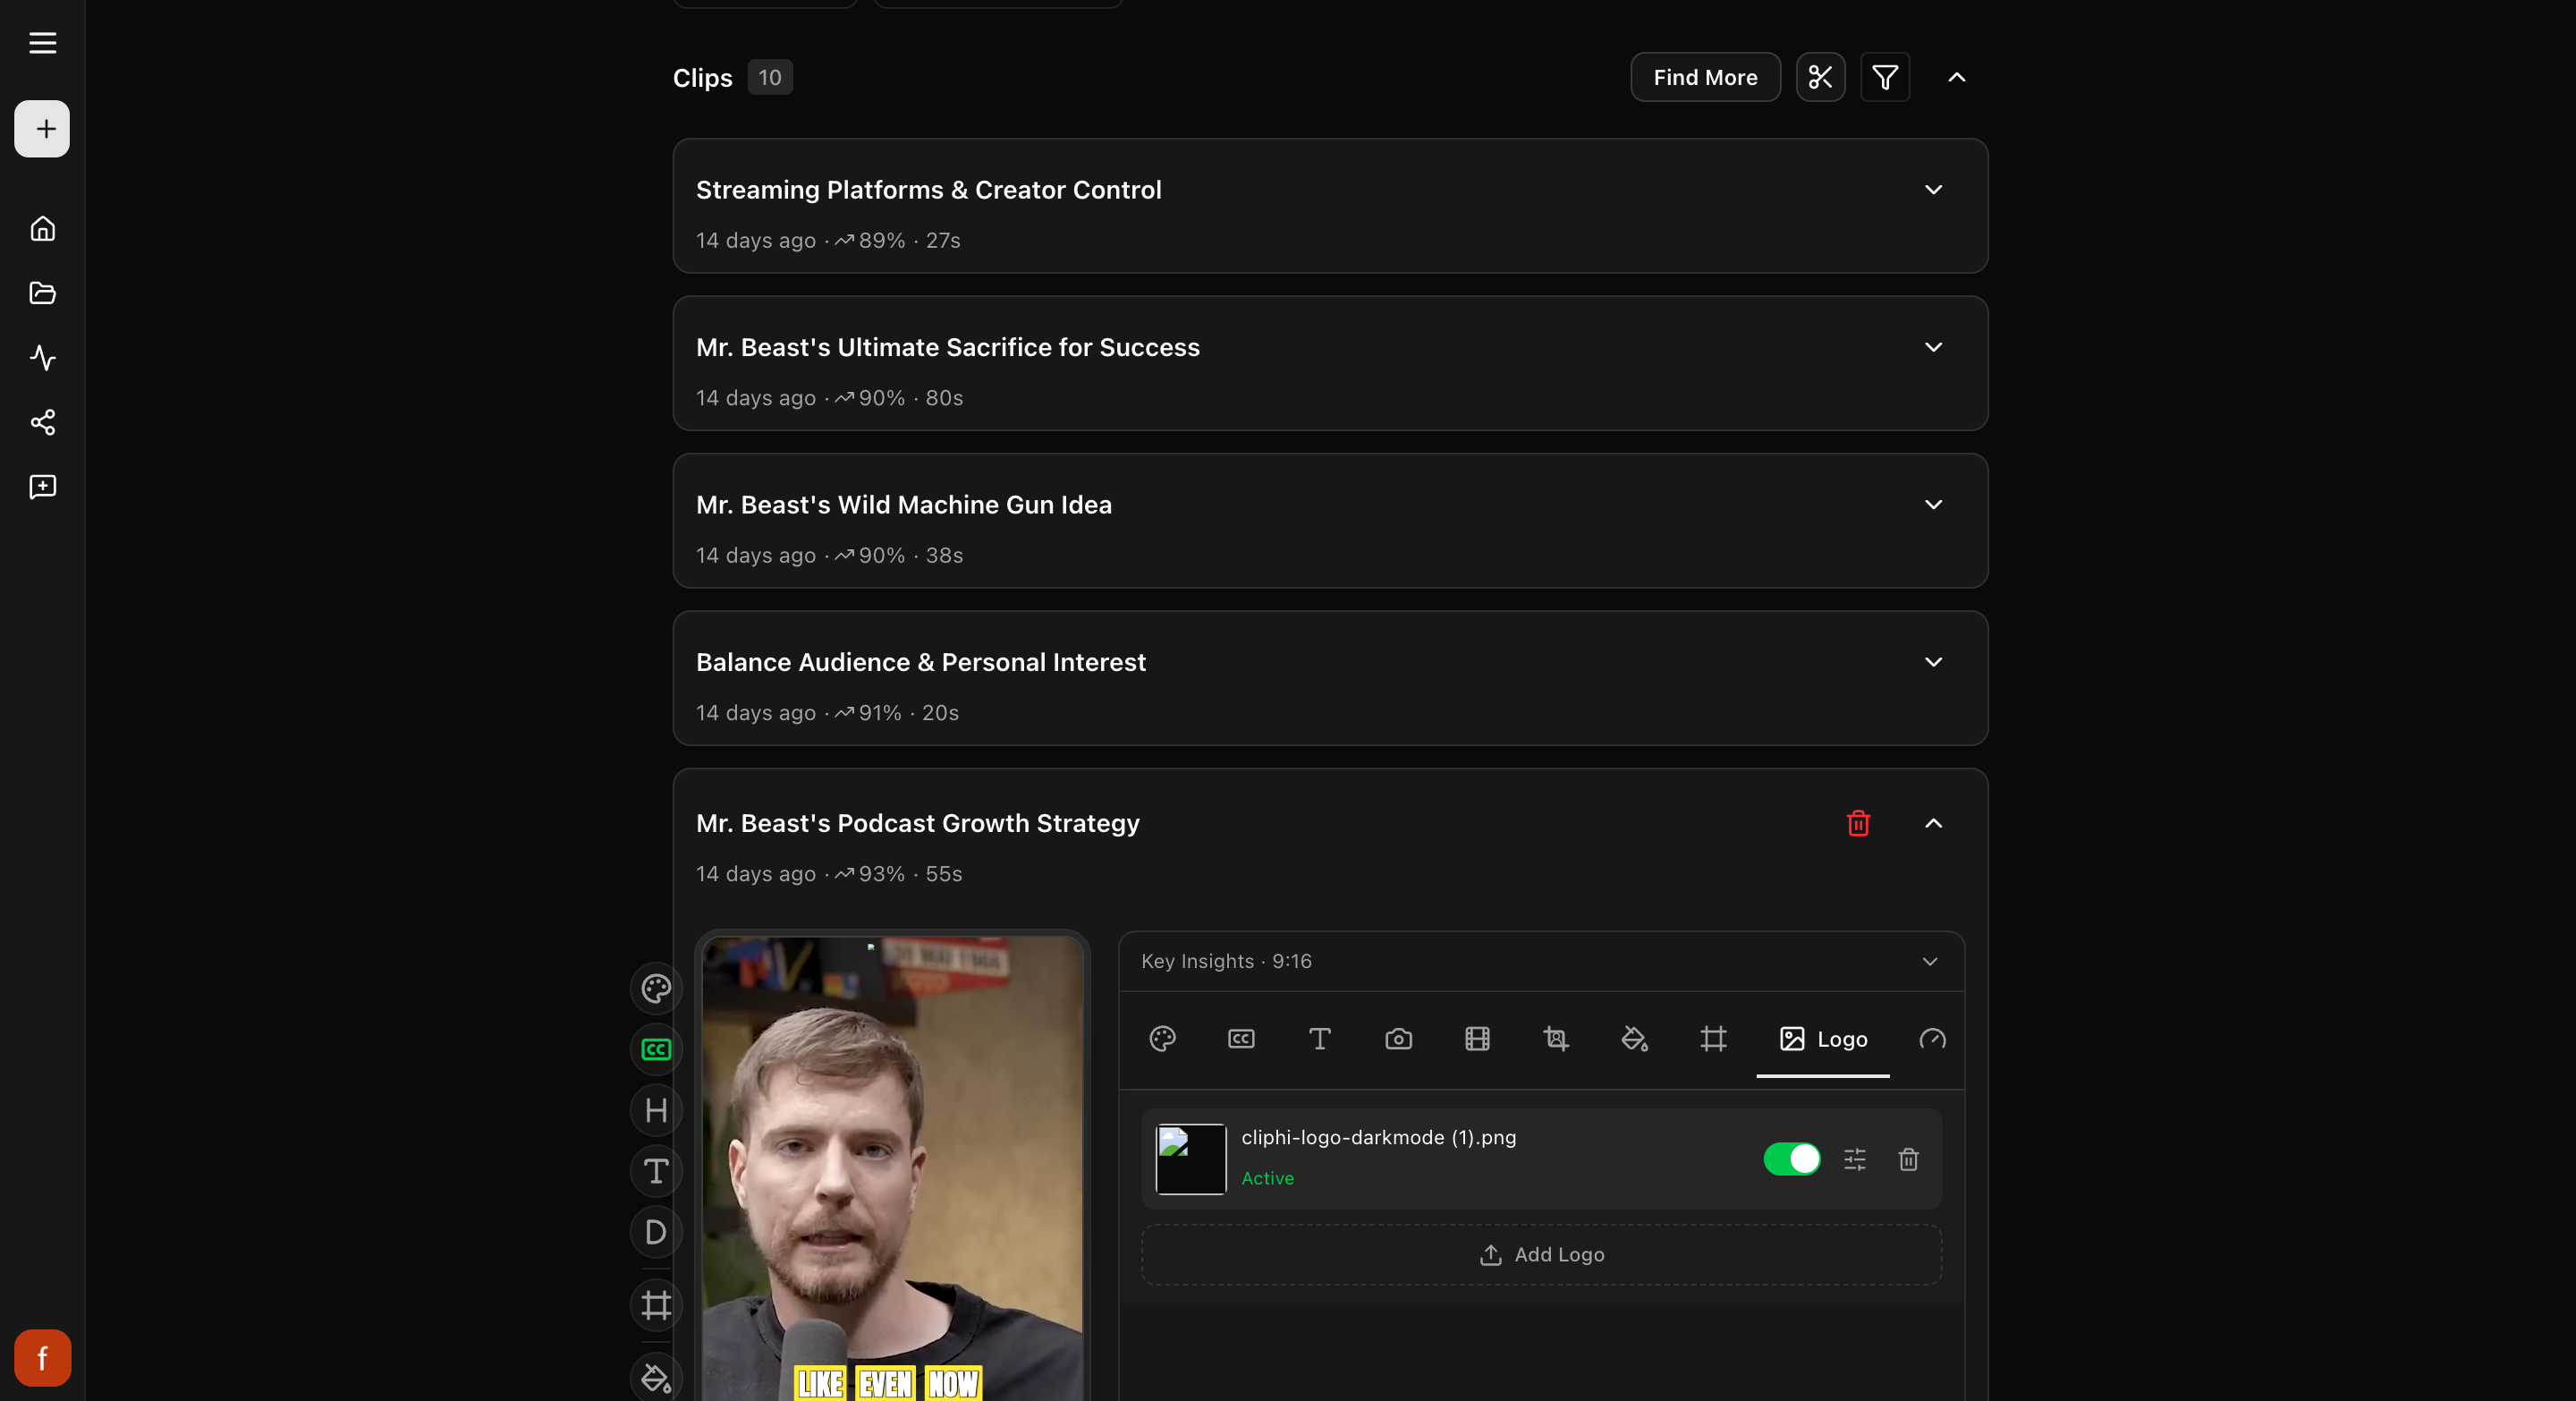This screenshot has height=1401, width=2576.
Task: Click the scissors clip tool button
Action: 1820,77
